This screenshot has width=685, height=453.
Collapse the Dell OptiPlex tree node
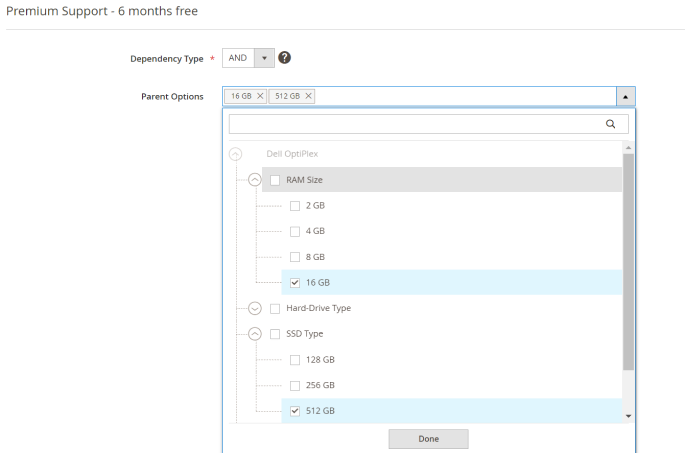click(235, 154)
